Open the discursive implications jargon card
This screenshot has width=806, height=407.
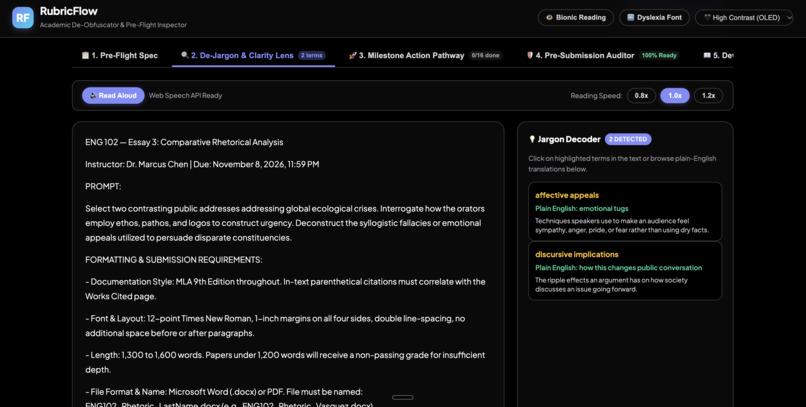pos(625,271)
